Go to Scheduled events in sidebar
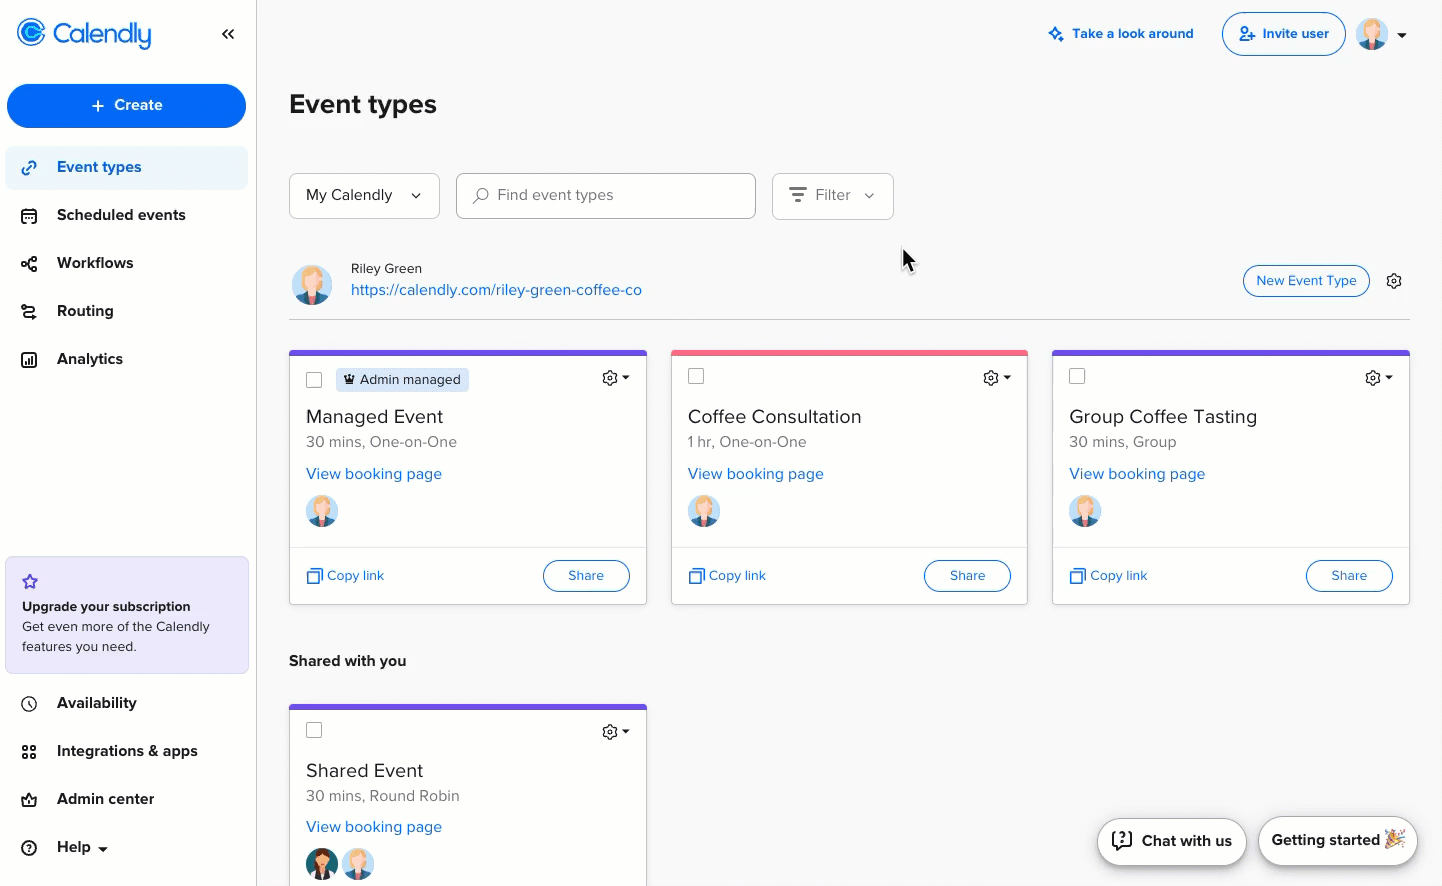Viewport: 1442px width, 886px height. coord(121,215)
